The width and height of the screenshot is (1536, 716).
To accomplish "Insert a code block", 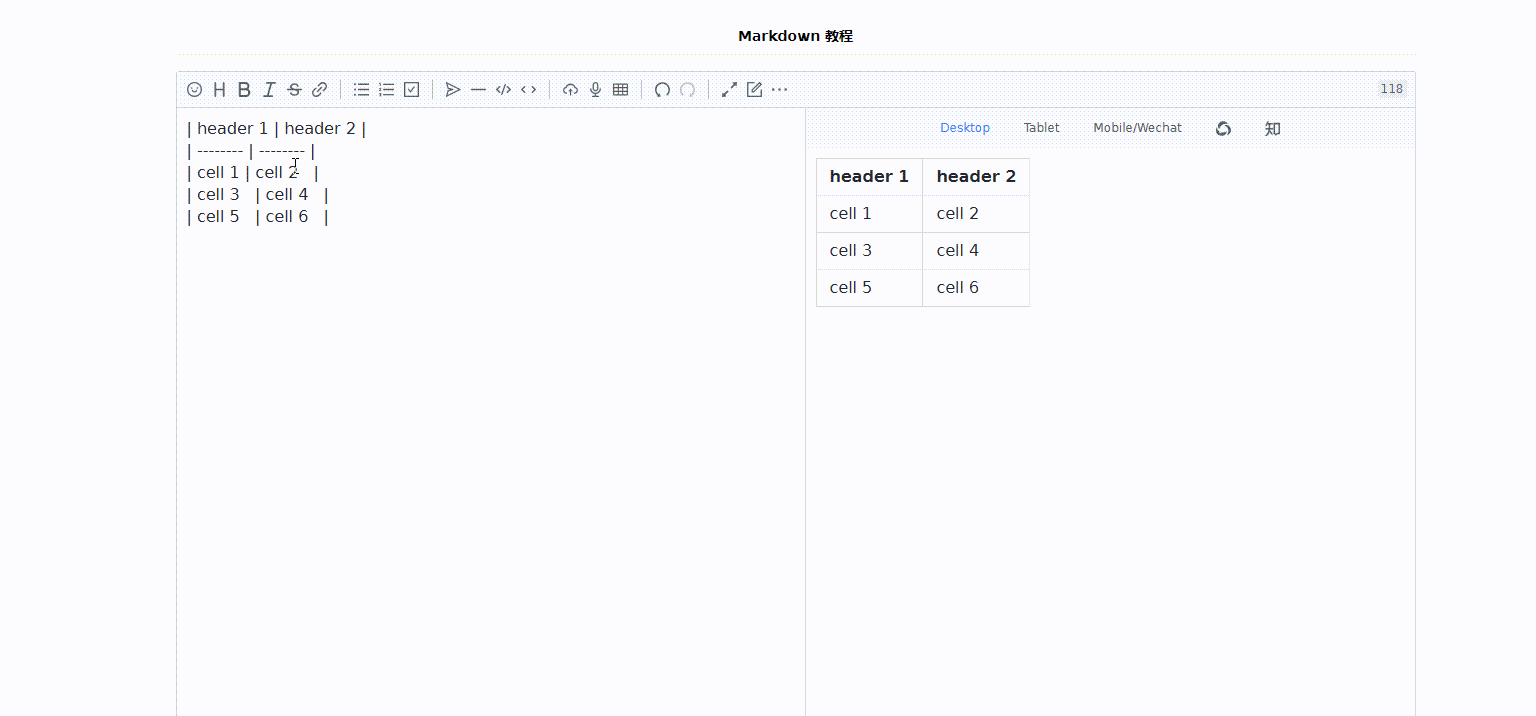I will coord(503,90).
